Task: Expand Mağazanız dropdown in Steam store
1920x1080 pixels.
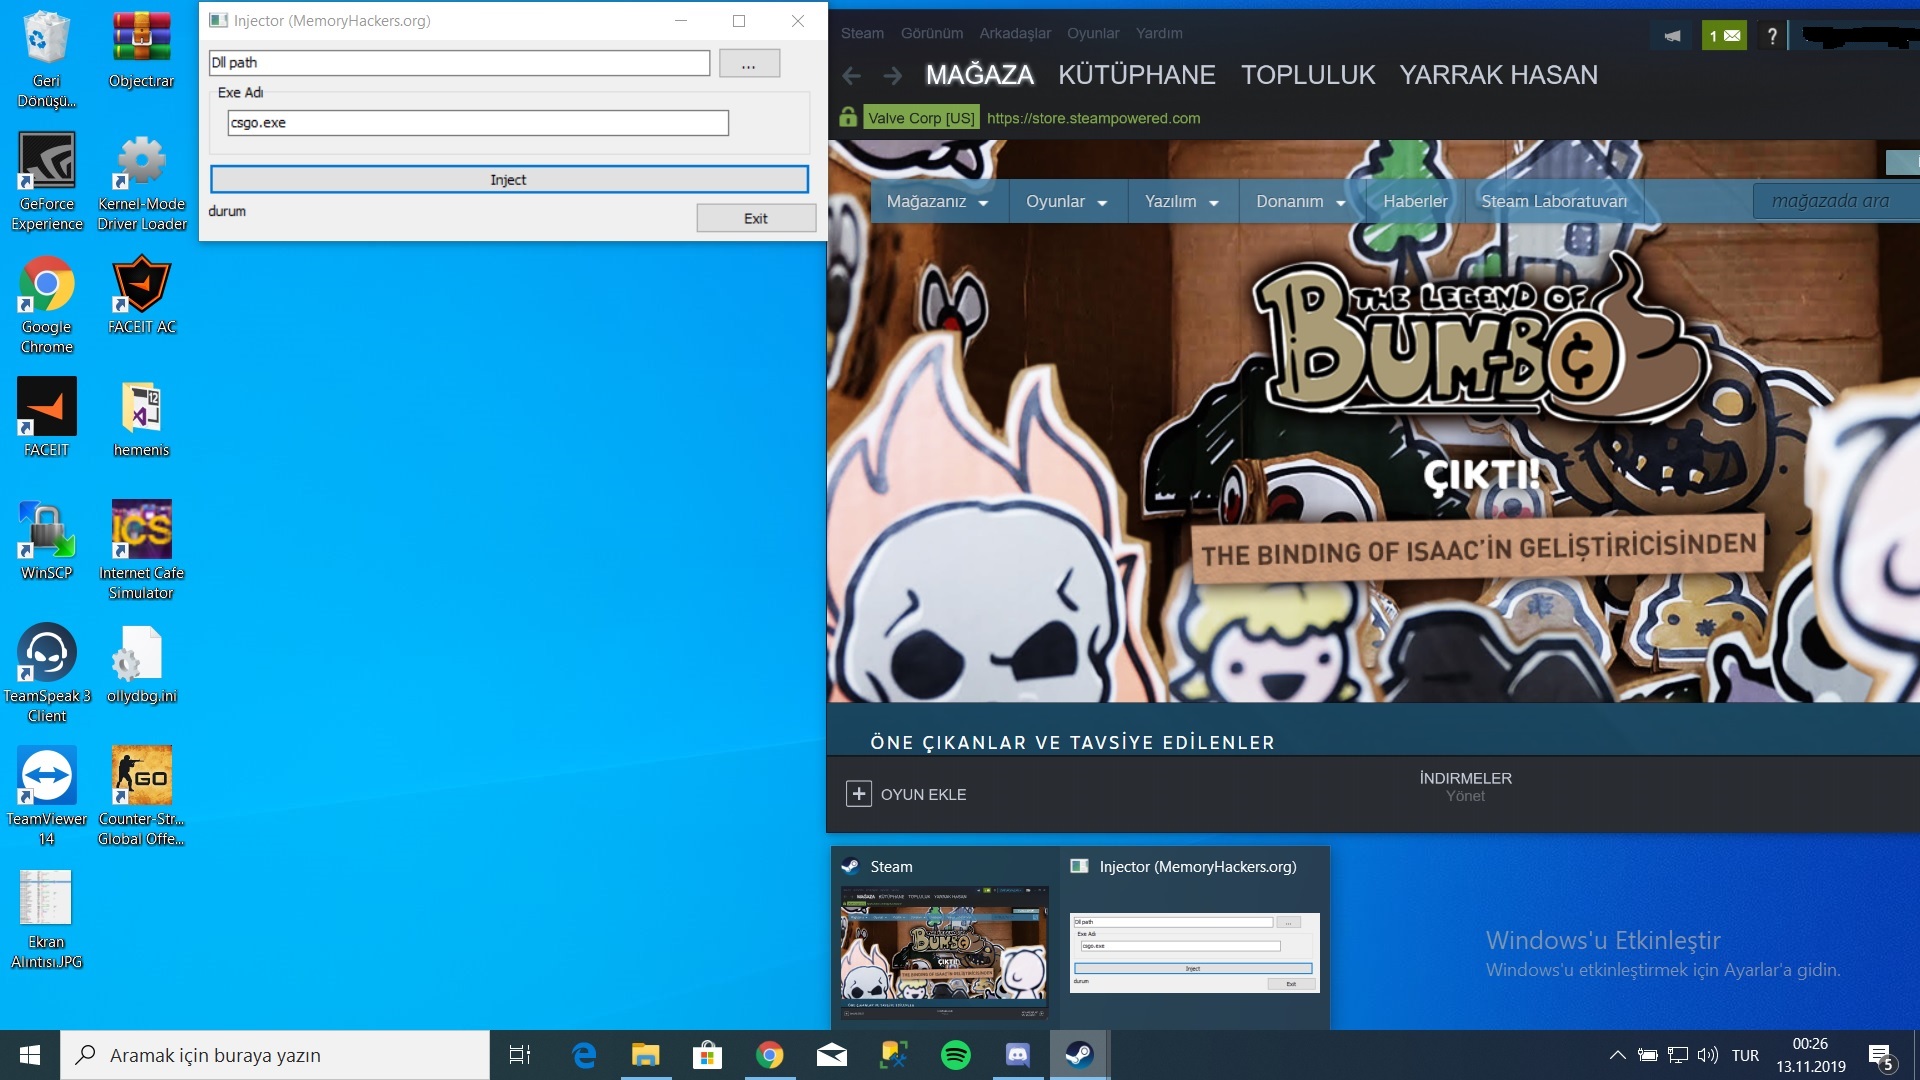Action: 938,201
